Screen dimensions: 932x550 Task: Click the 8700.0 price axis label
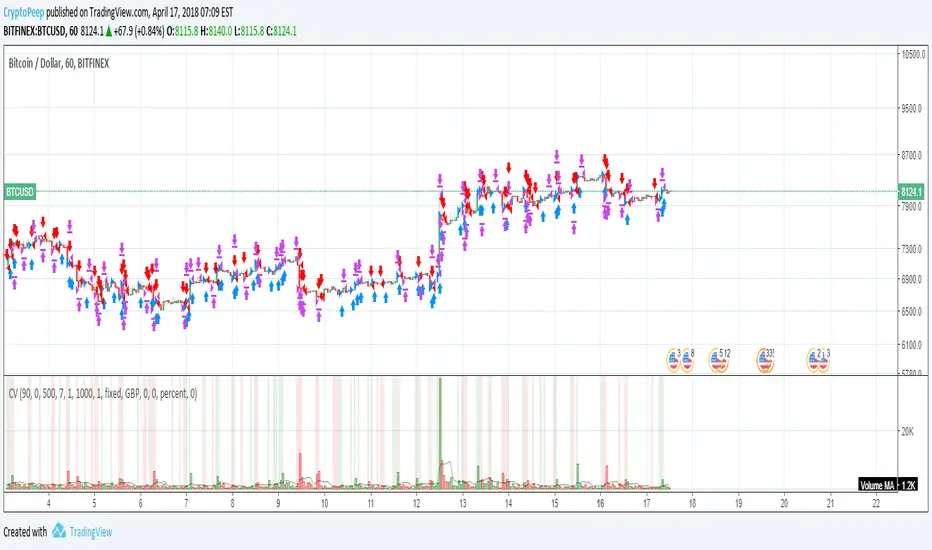pyautogui.click(x=912, y=155)
